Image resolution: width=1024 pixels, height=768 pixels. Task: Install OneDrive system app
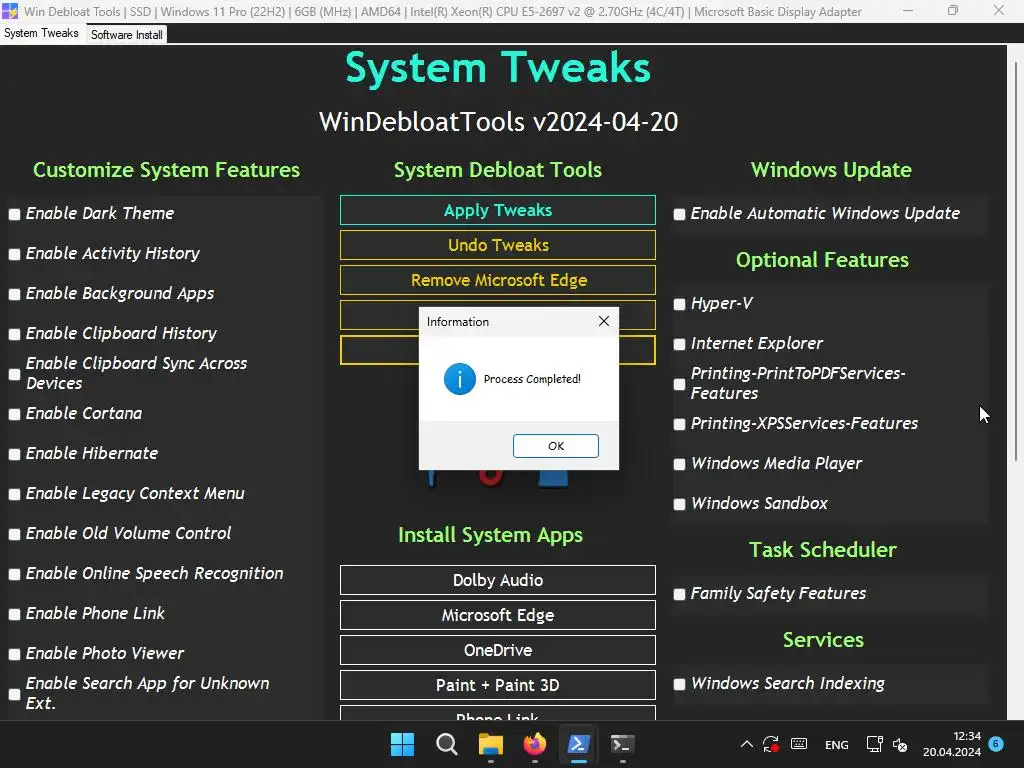[x=498, y=650]
